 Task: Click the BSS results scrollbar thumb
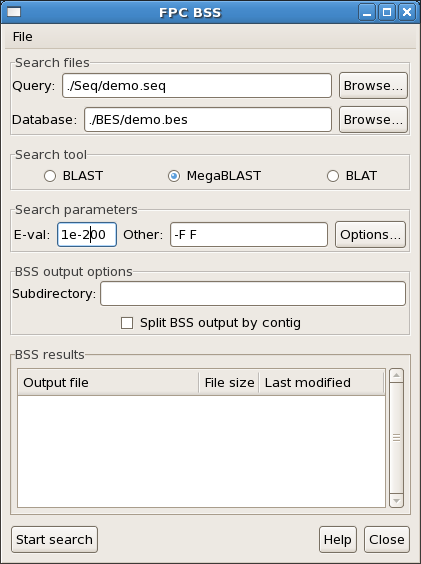[396, 438]
